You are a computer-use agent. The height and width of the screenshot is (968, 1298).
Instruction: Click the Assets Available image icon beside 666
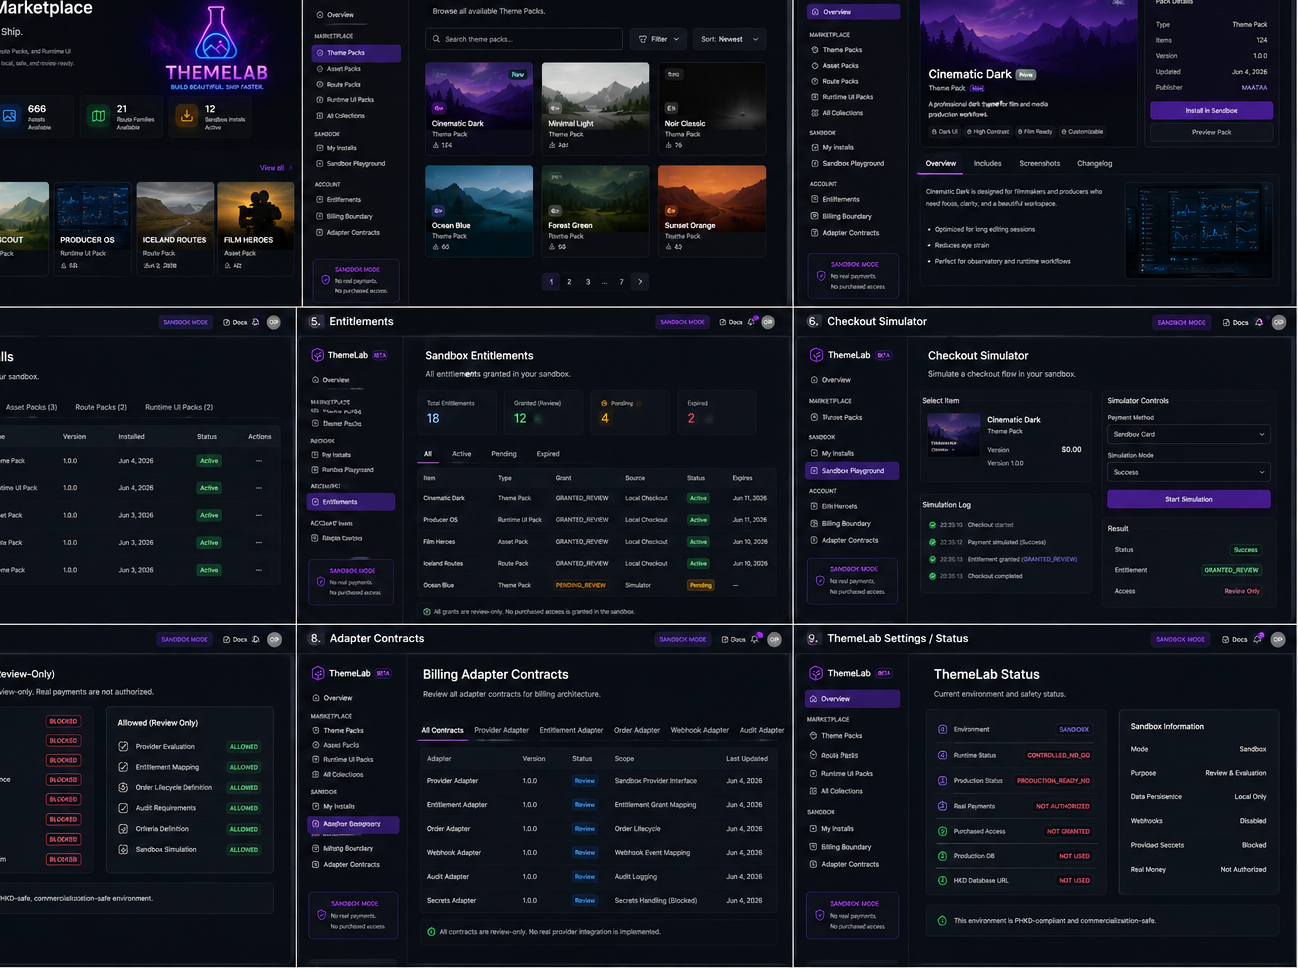pos(9,115)
